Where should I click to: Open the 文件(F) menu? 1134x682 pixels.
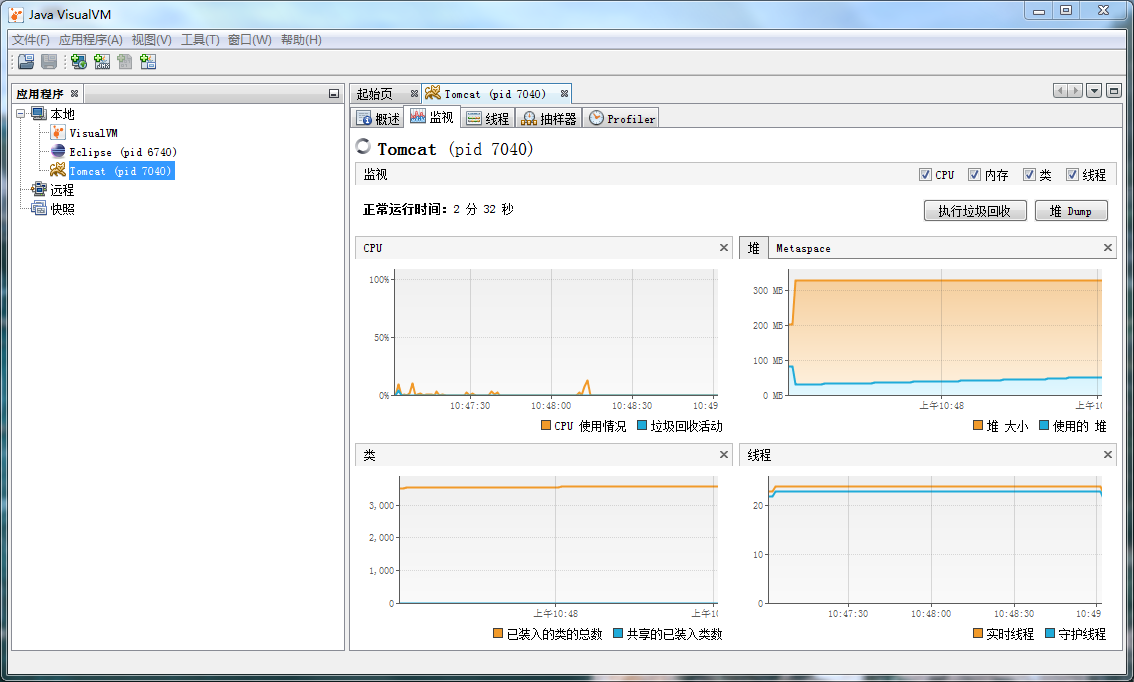[x=30, y=40]
